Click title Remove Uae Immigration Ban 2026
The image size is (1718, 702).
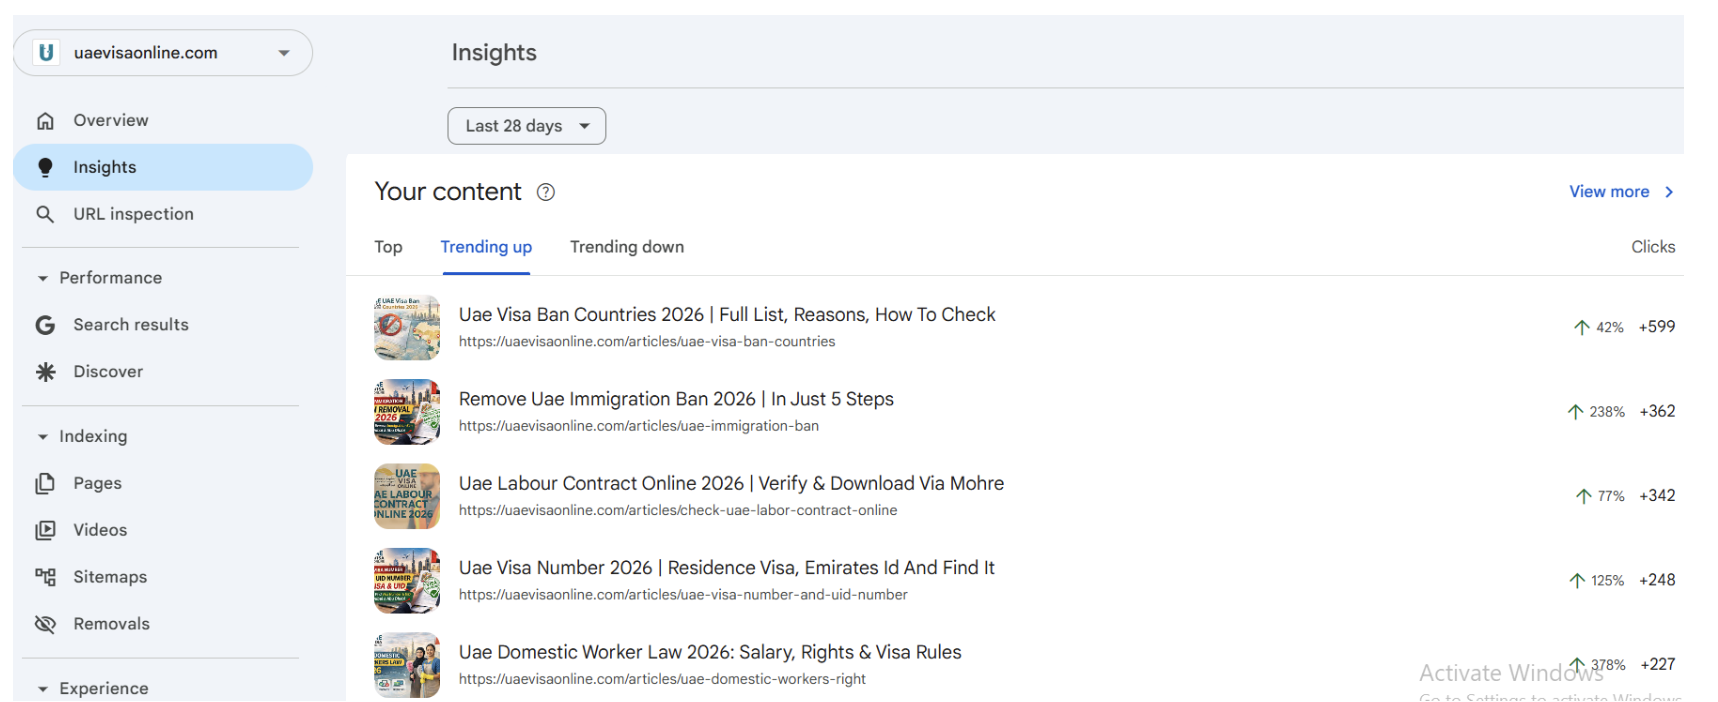pos(676,399)
